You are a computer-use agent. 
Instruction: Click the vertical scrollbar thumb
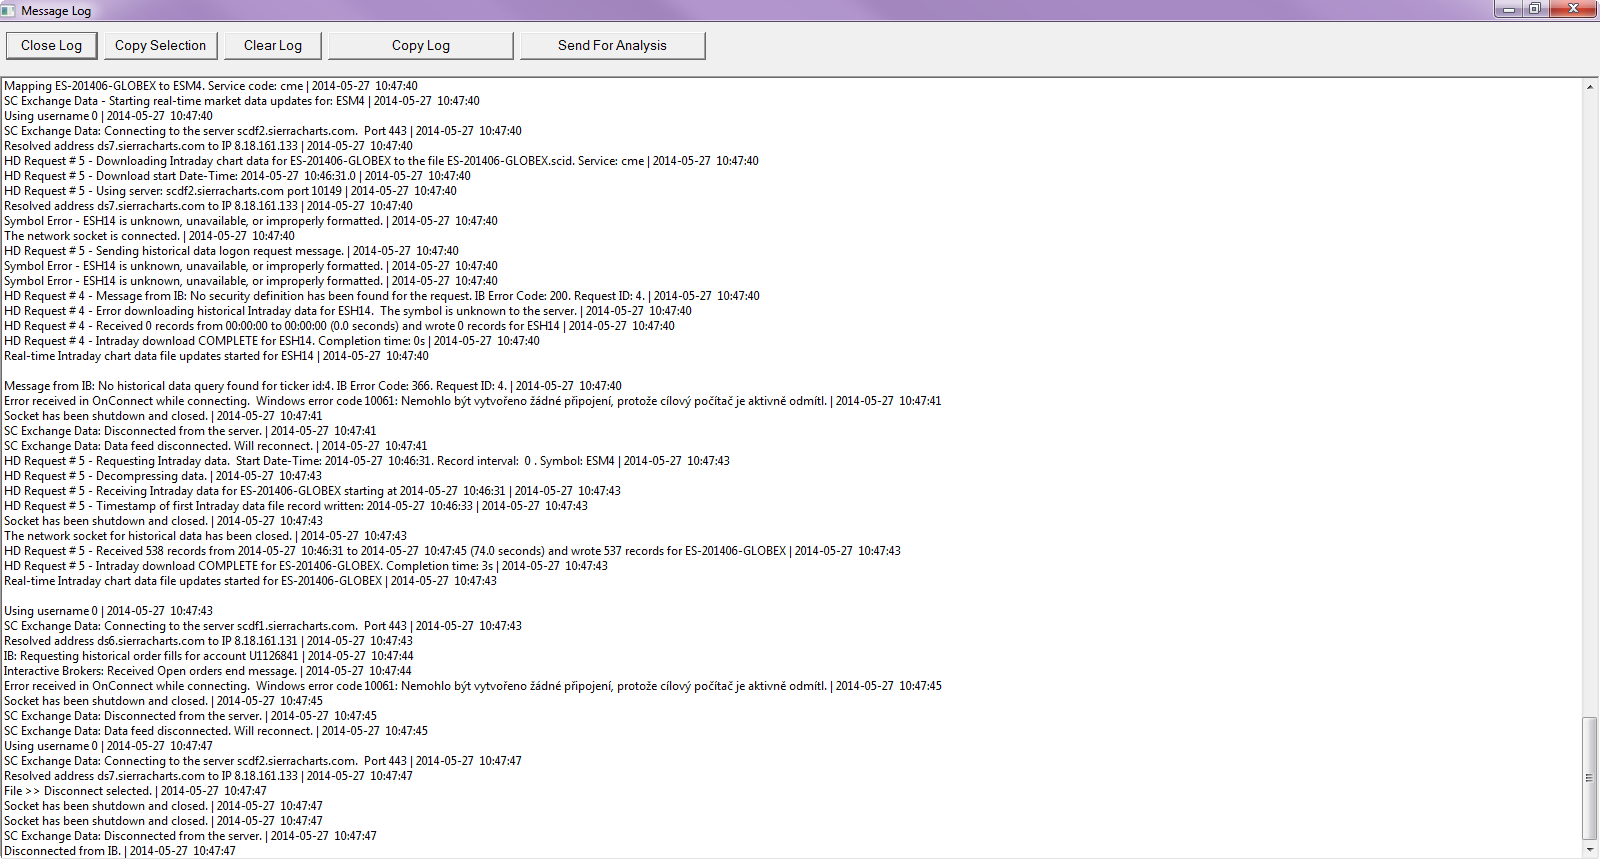coord(1590,778)
